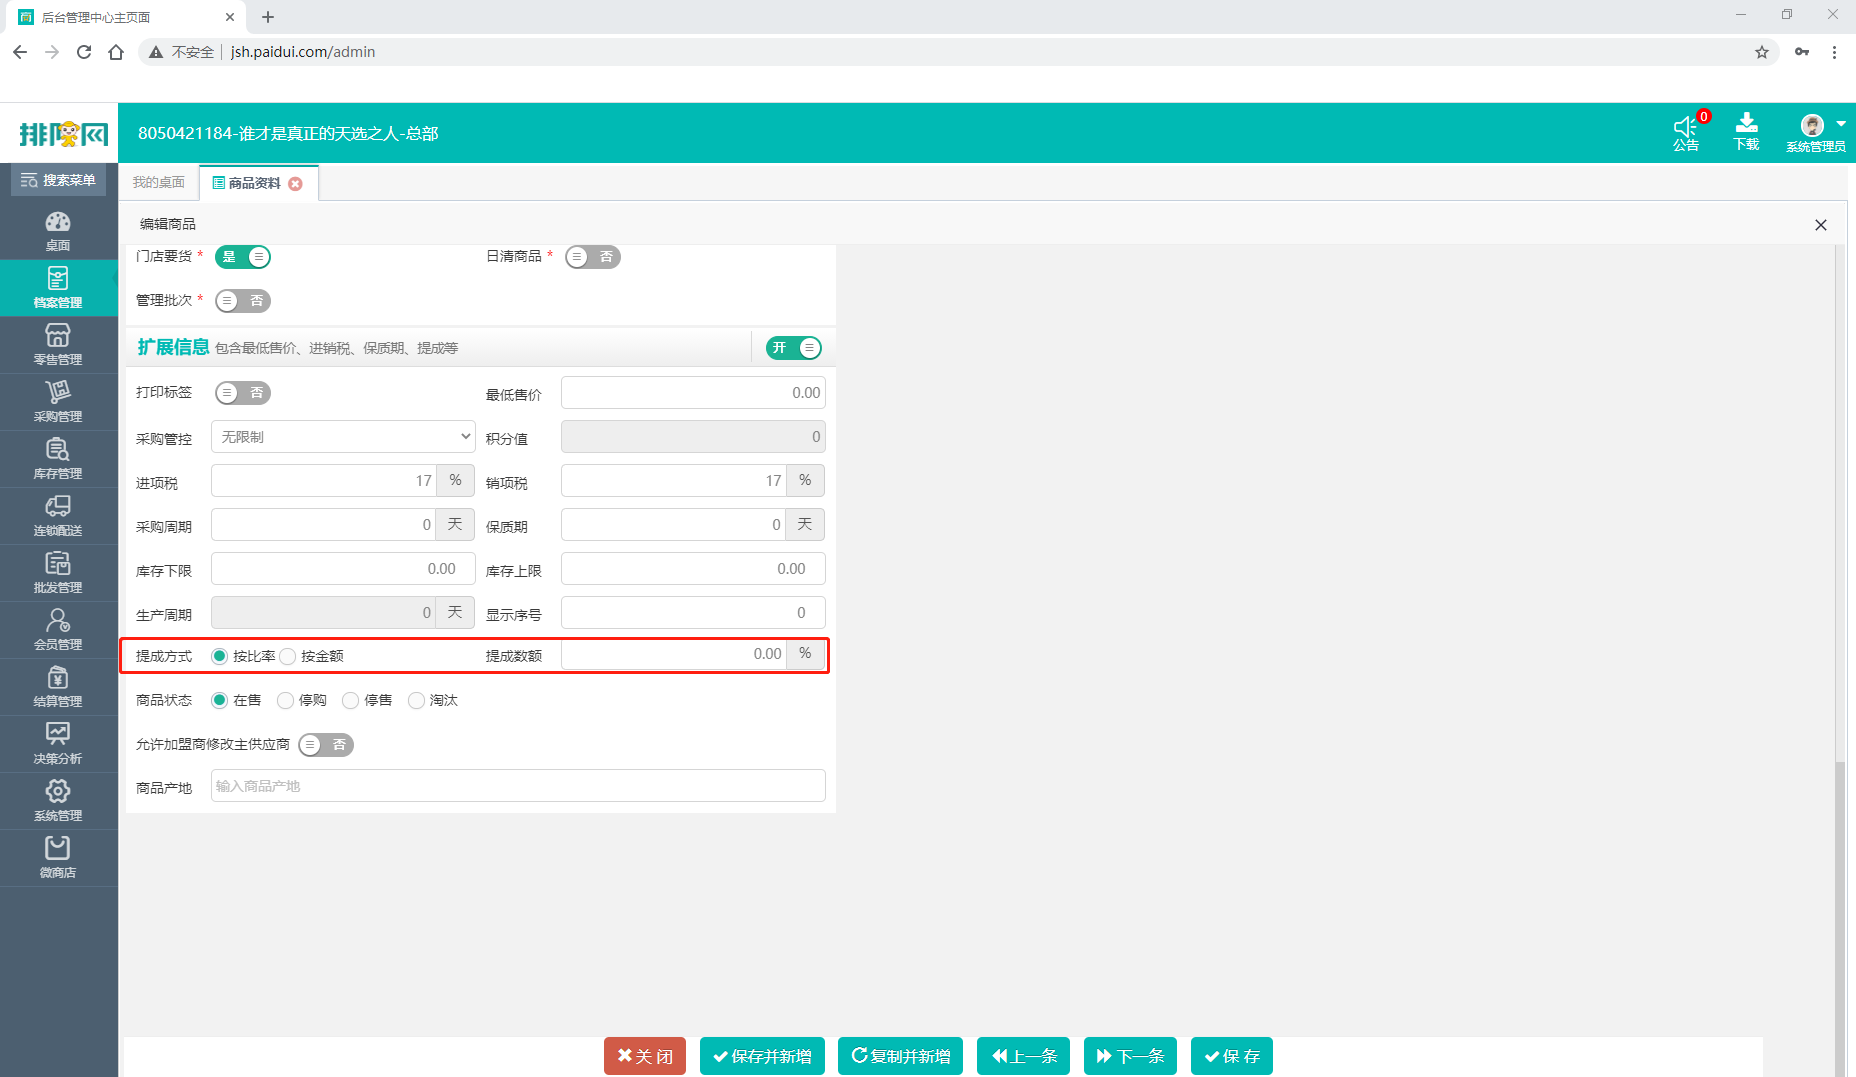Open the browser three-dot menu
Image resolution: width=1856 pixels, height=1077 pixels.
coord(1834,52)
